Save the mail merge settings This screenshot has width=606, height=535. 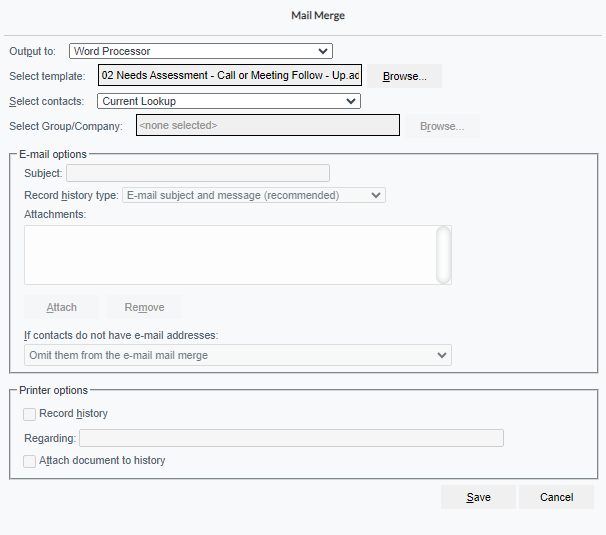coord(478,497)
